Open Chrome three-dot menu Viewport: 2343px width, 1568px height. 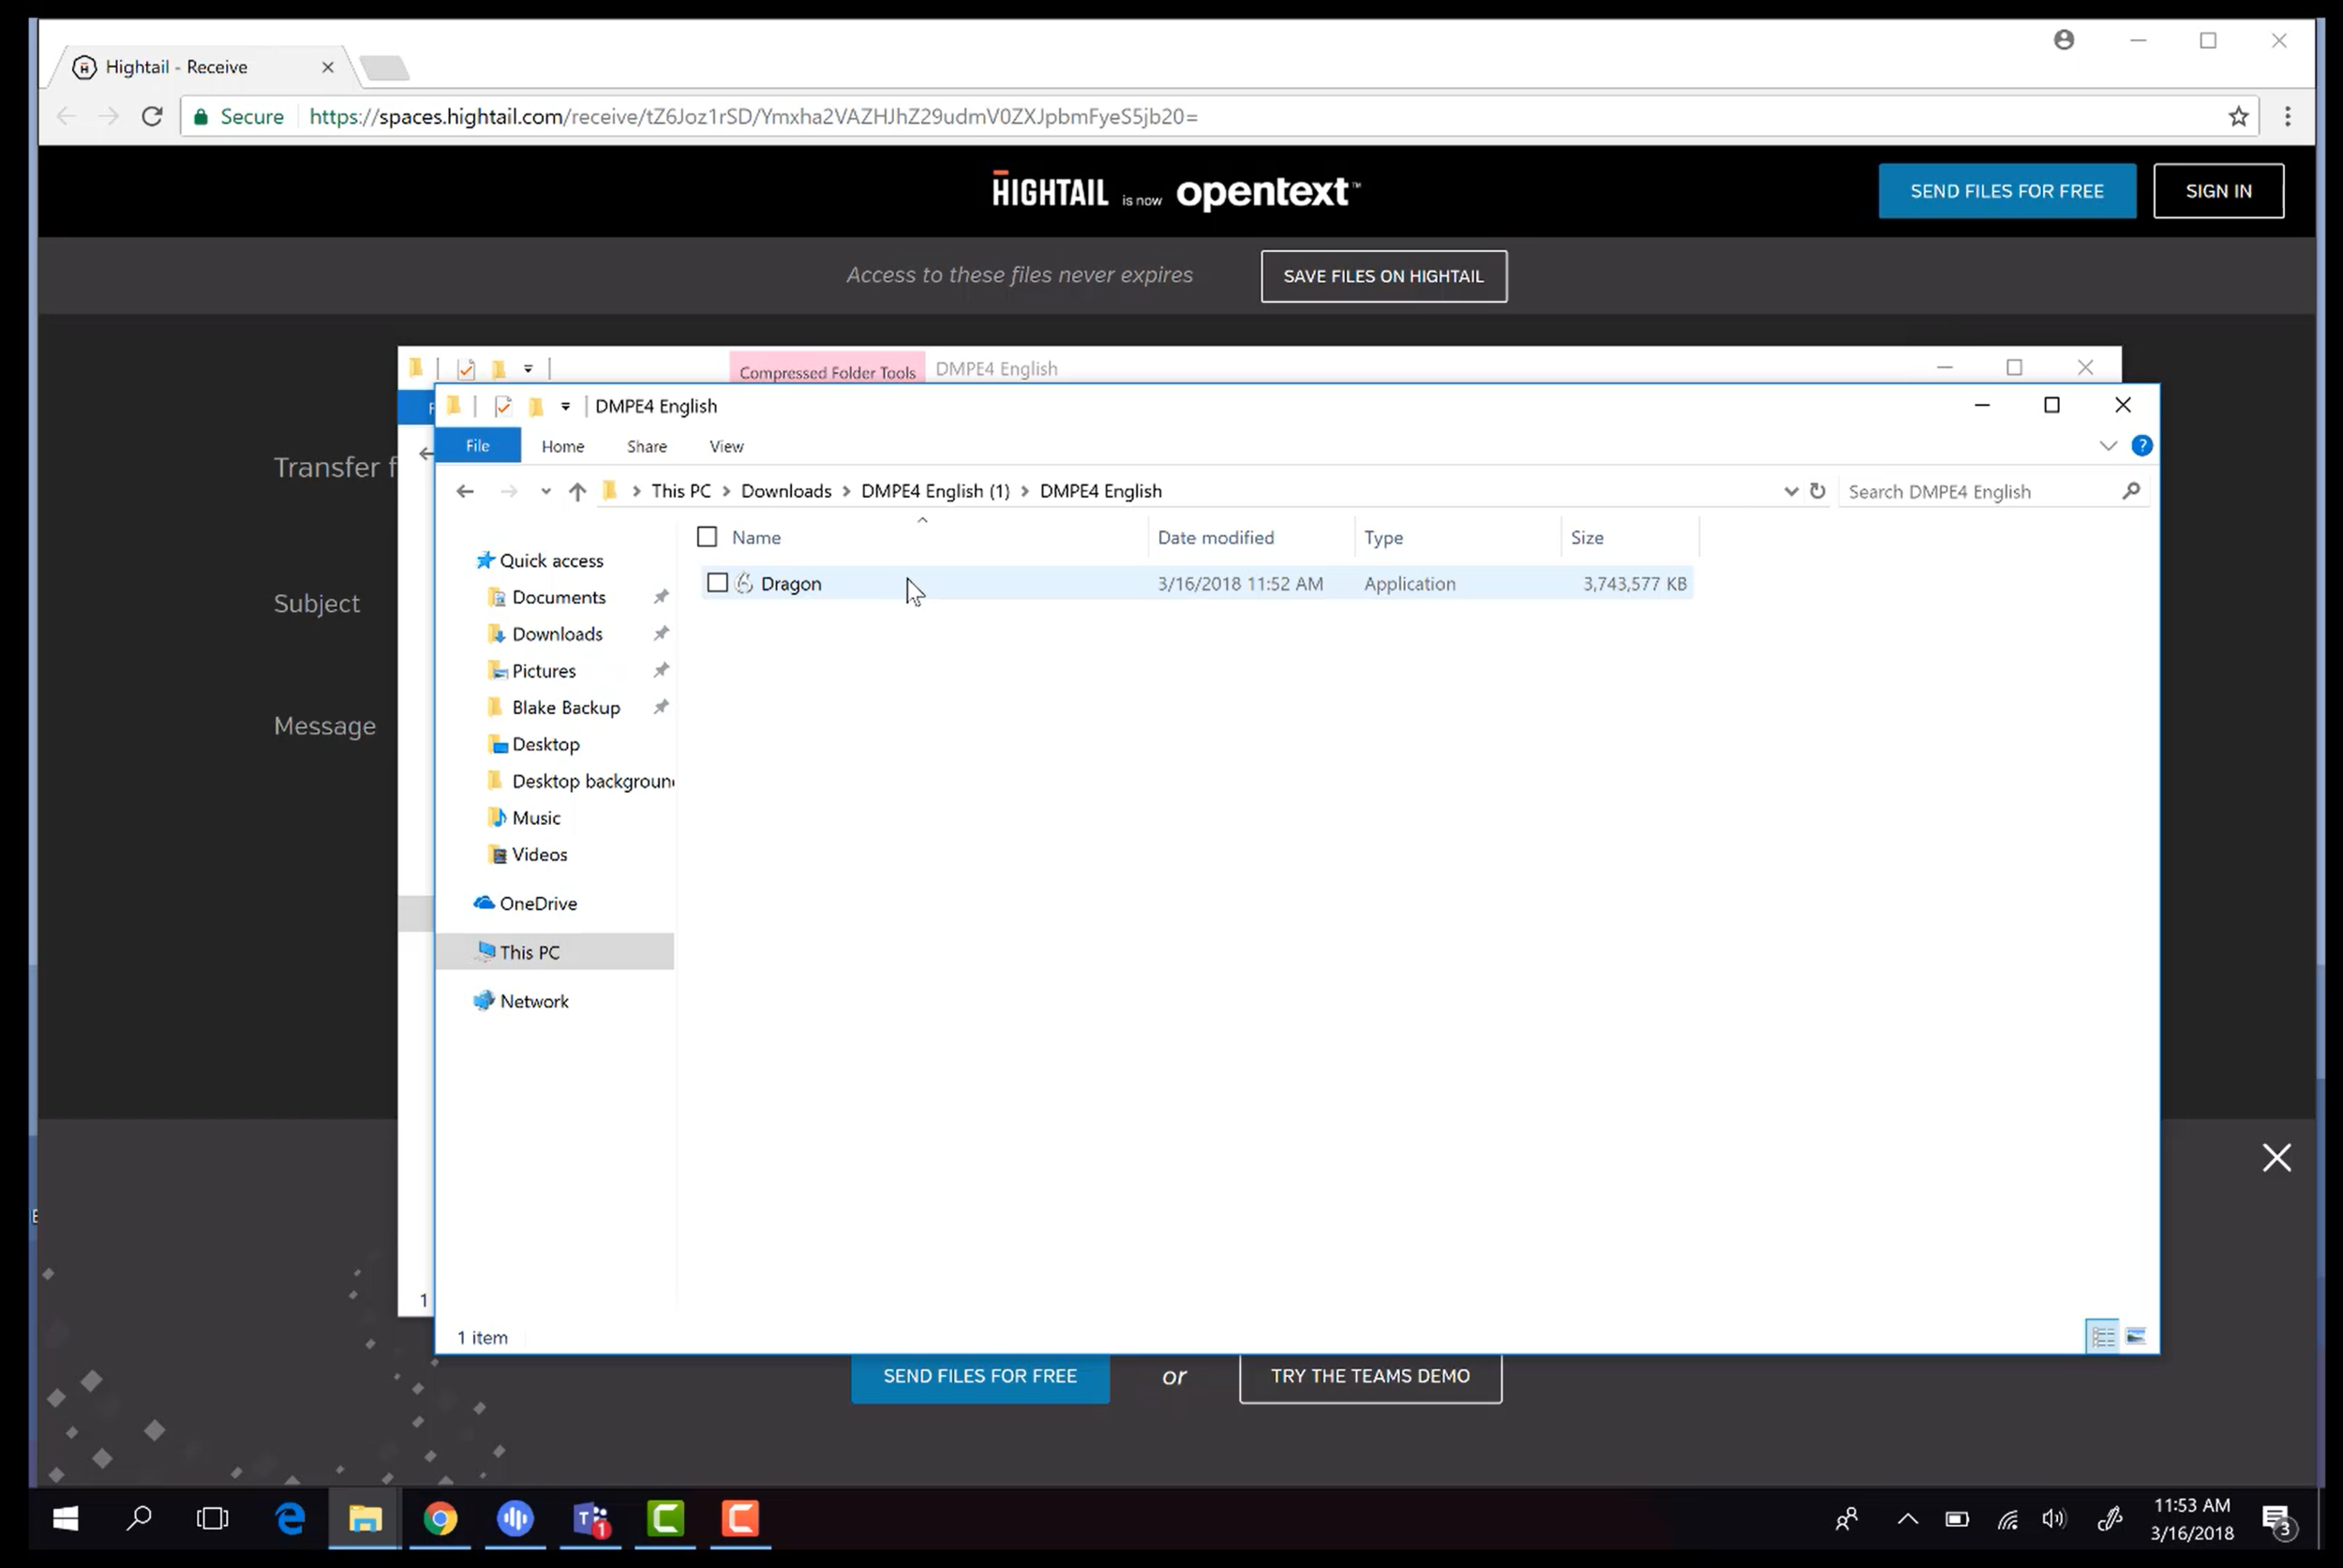click(2287, 117)
